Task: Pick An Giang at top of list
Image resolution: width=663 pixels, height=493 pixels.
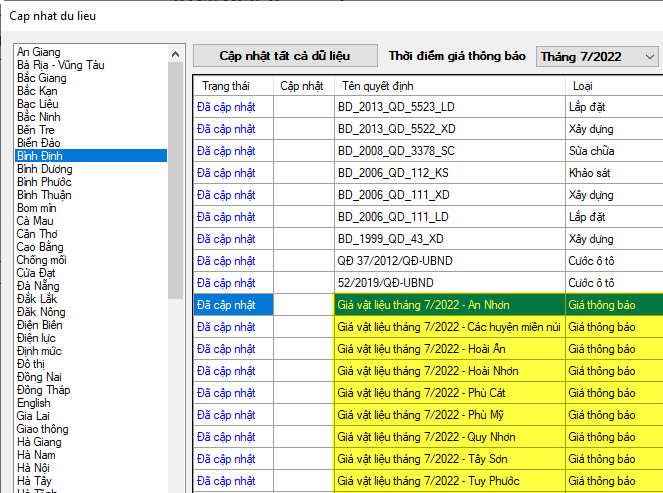Action: (39, 52)
